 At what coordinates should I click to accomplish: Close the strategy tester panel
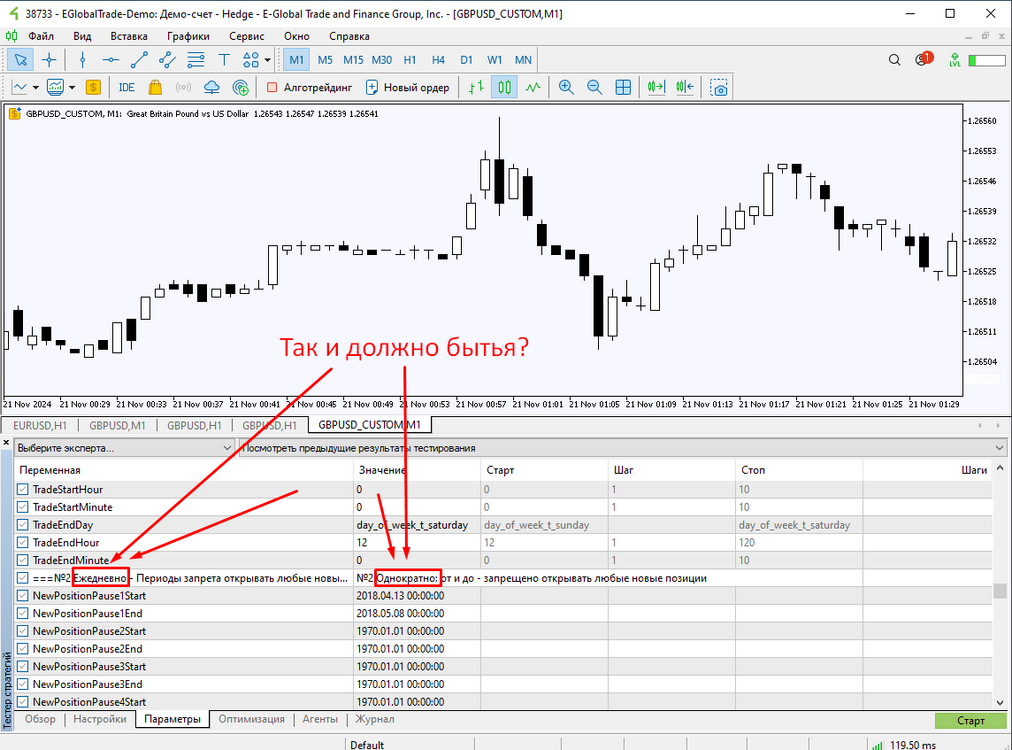pyautogui.click(x=6, y=443)
